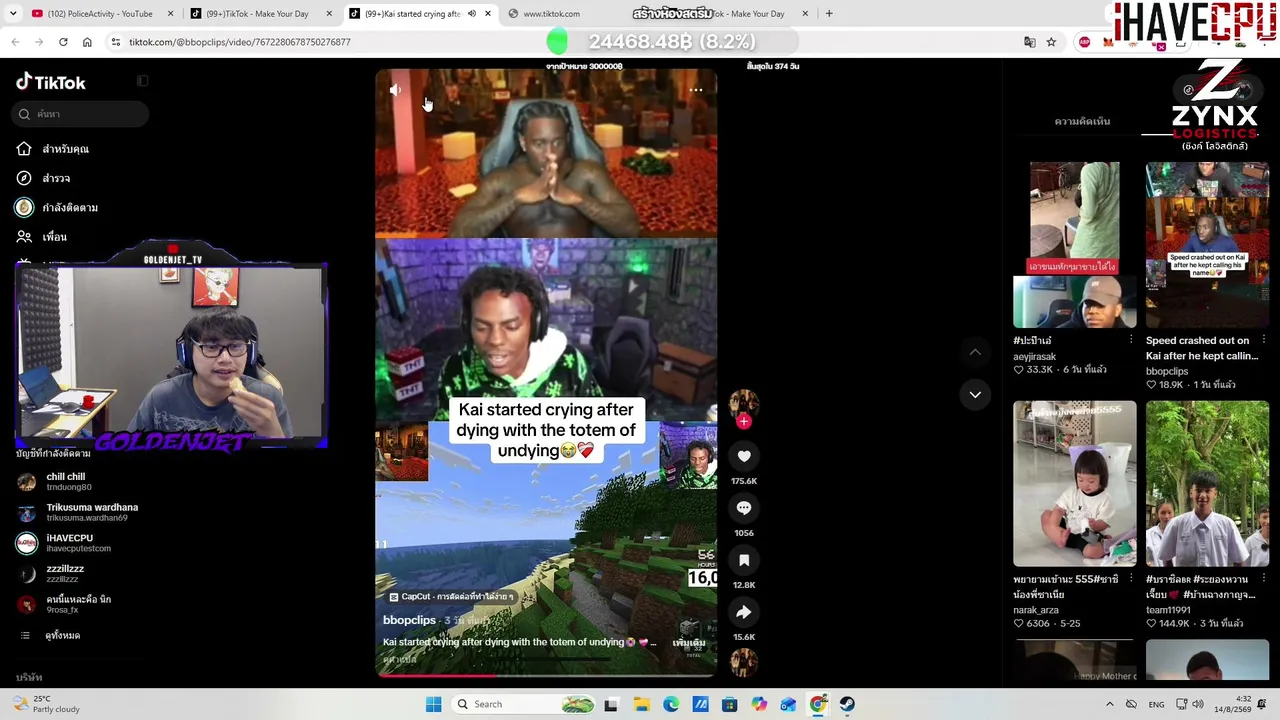Open the Speed crashed out on Kai thumbnail
The image size is (1280, 720).
tap(1207, 245)
